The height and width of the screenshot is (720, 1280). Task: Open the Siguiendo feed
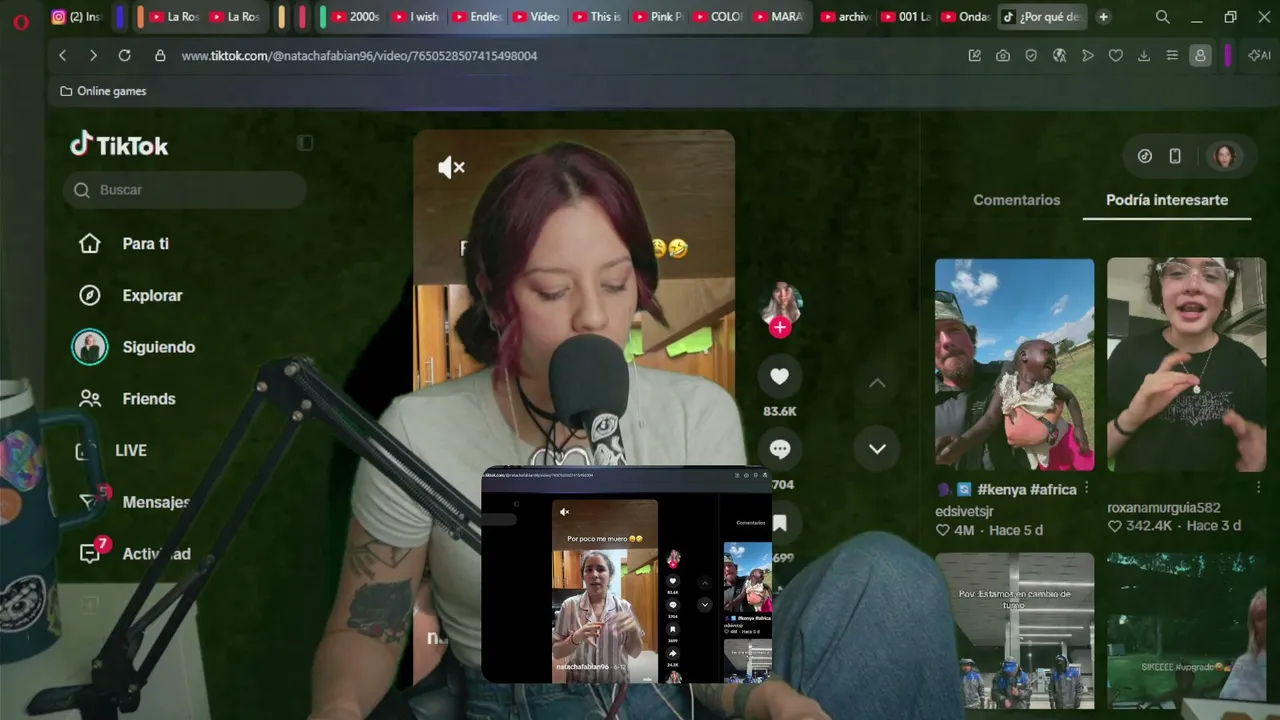[x=158, y=347]
